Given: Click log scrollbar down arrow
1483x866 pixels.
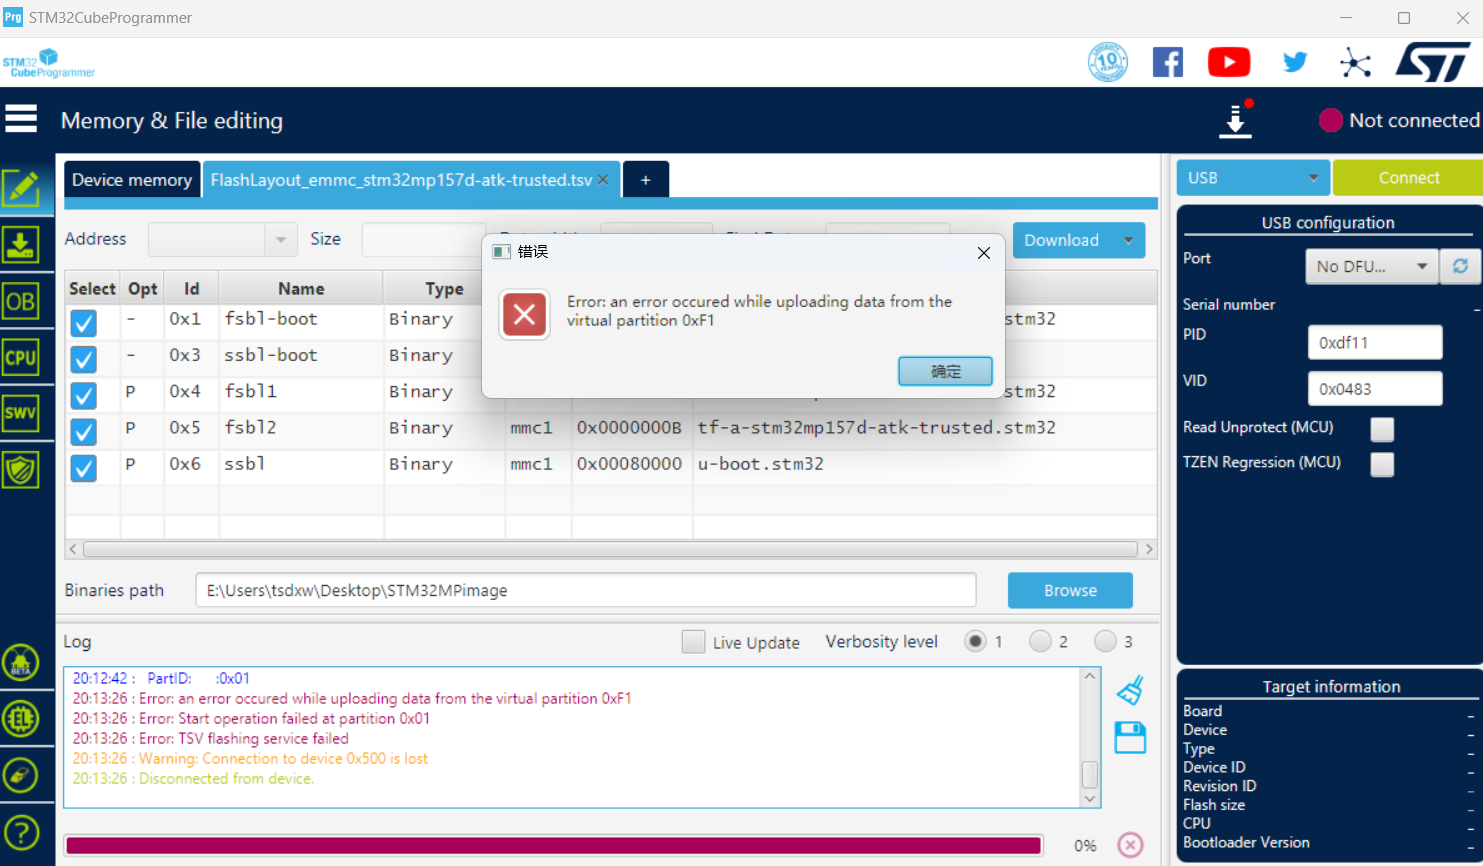Looking at the screenshot, I should pyautogui.click(x=1090, y=798).
